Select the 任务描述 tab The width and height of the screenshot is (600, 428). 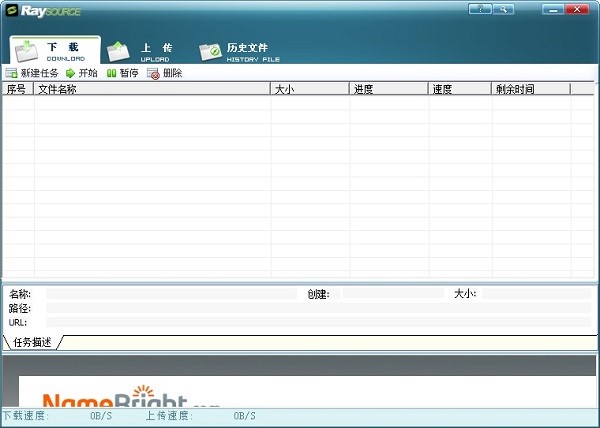pos(33,342)
